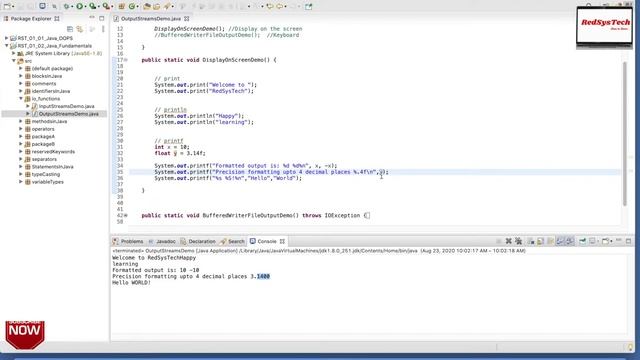Screen dimensions: 640x360
Task: Click Open Console icon in Console toolbar
Action: click(606, 241)
